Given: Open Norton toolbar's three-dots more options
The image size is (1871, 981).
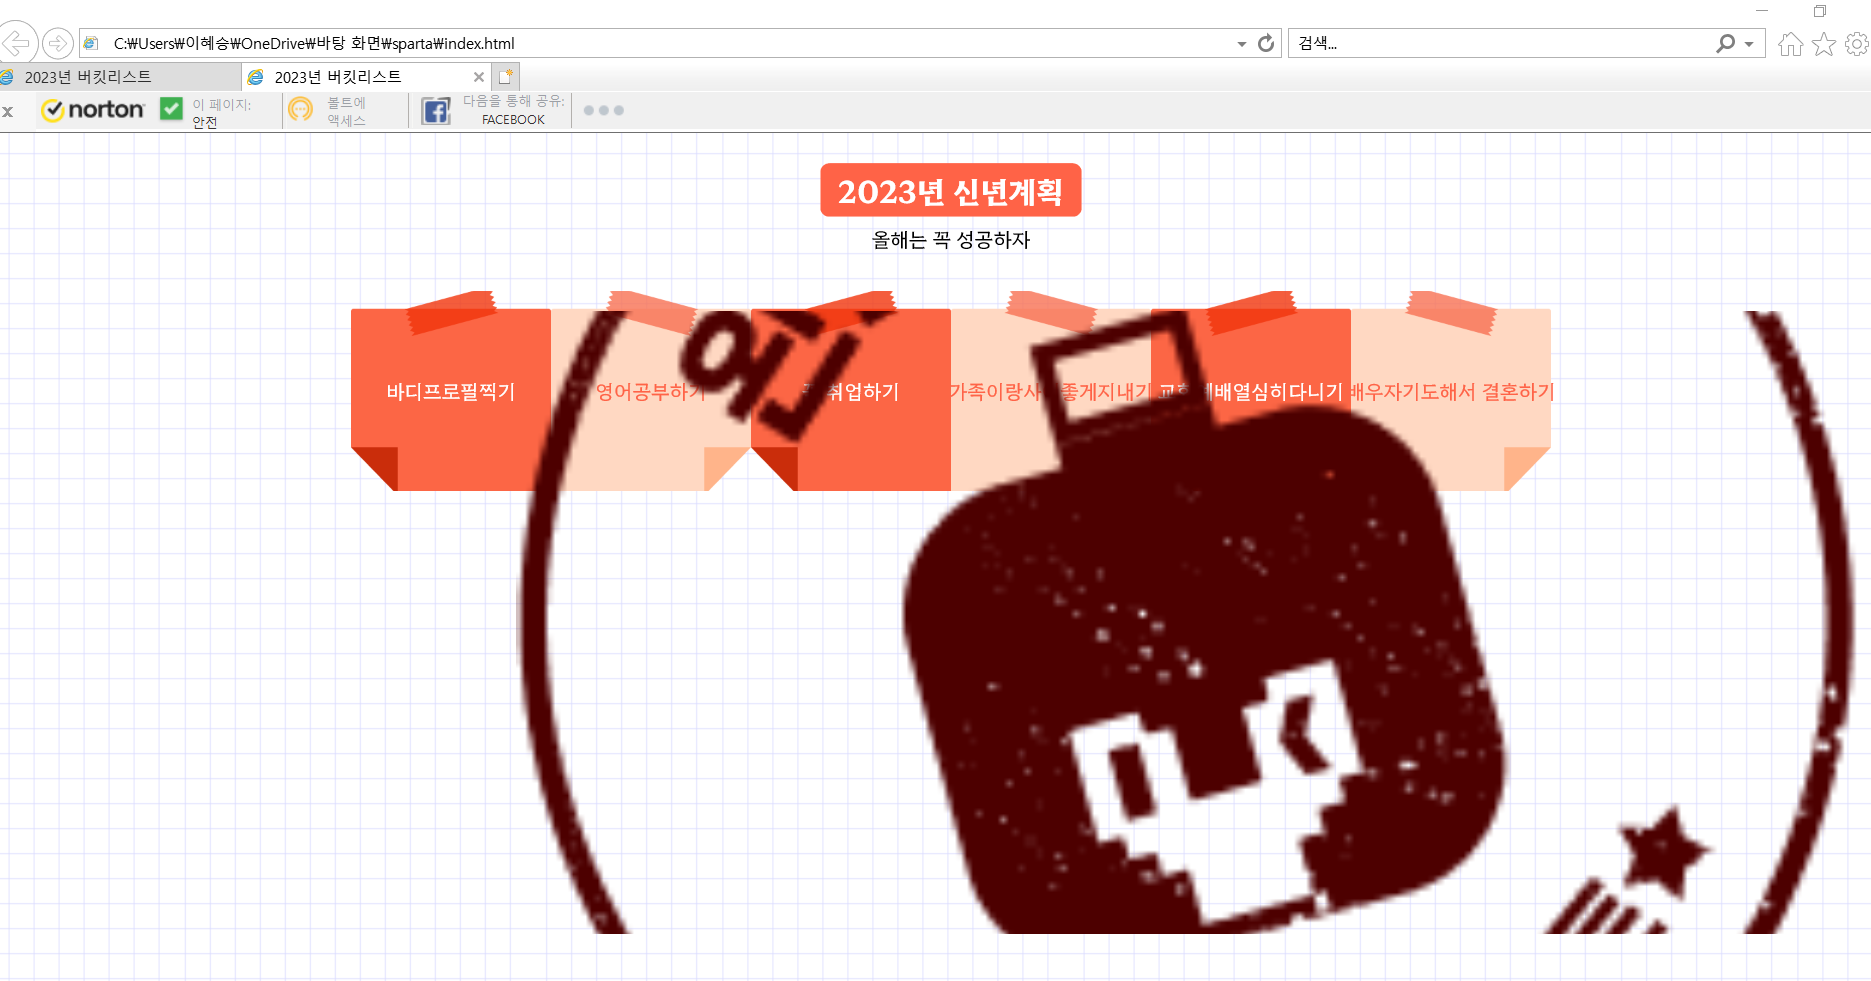Looking at the screenshot, I should coord(604,110).
